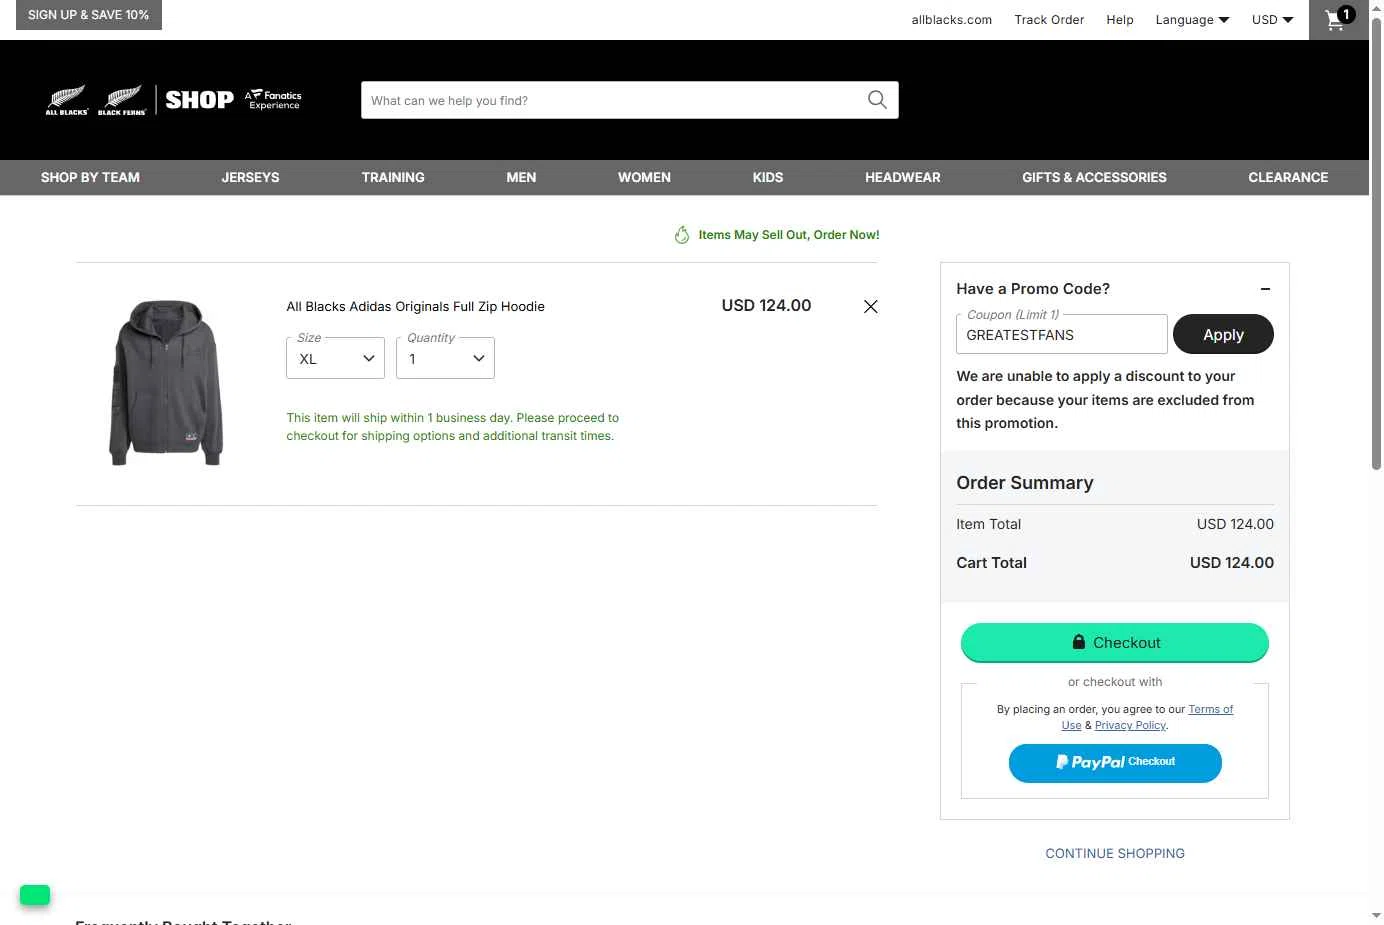This screenshot has width=1384, height=925.
Task: Open the Terms of Use link
Action: click(1210, 710)
